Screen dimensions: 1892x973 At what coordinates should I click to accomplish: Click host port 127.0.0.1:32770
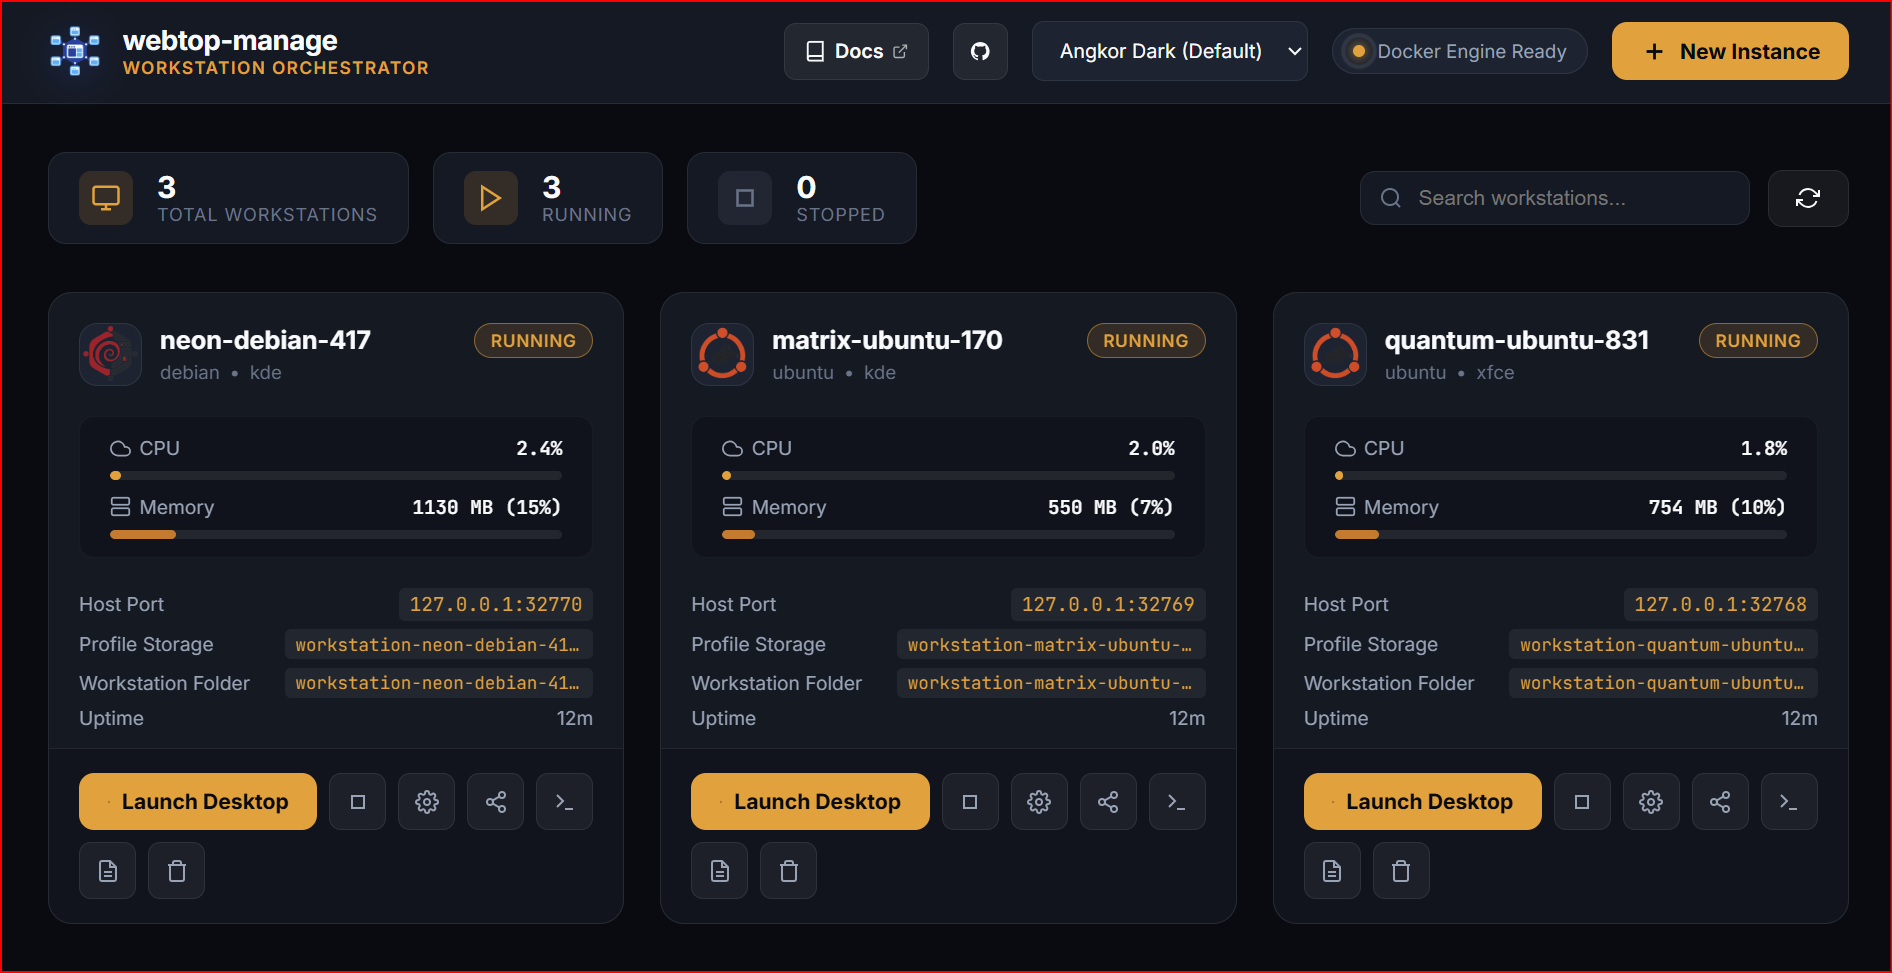click(496, 604)
